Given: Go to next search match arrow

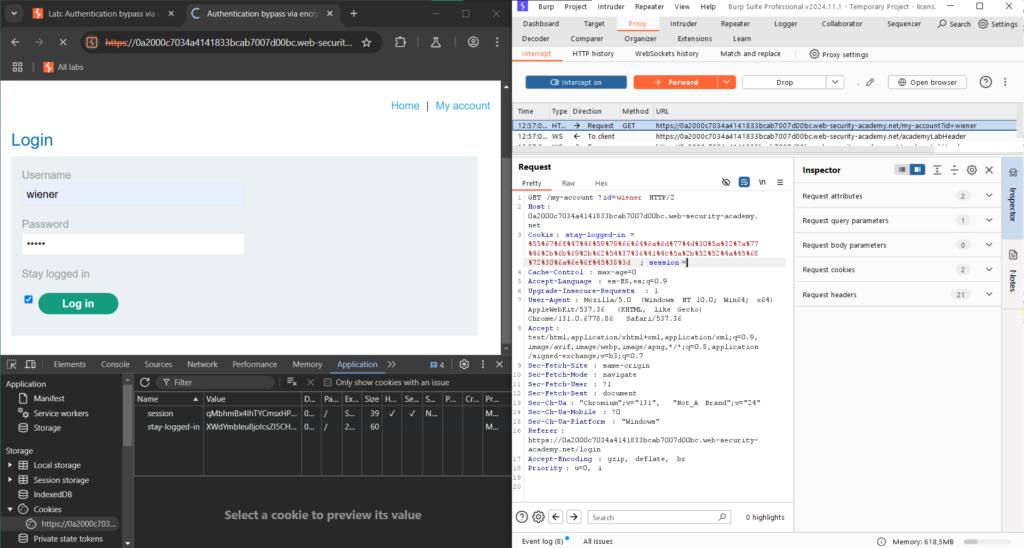Looking at the screenshot, I should [573, 517].
